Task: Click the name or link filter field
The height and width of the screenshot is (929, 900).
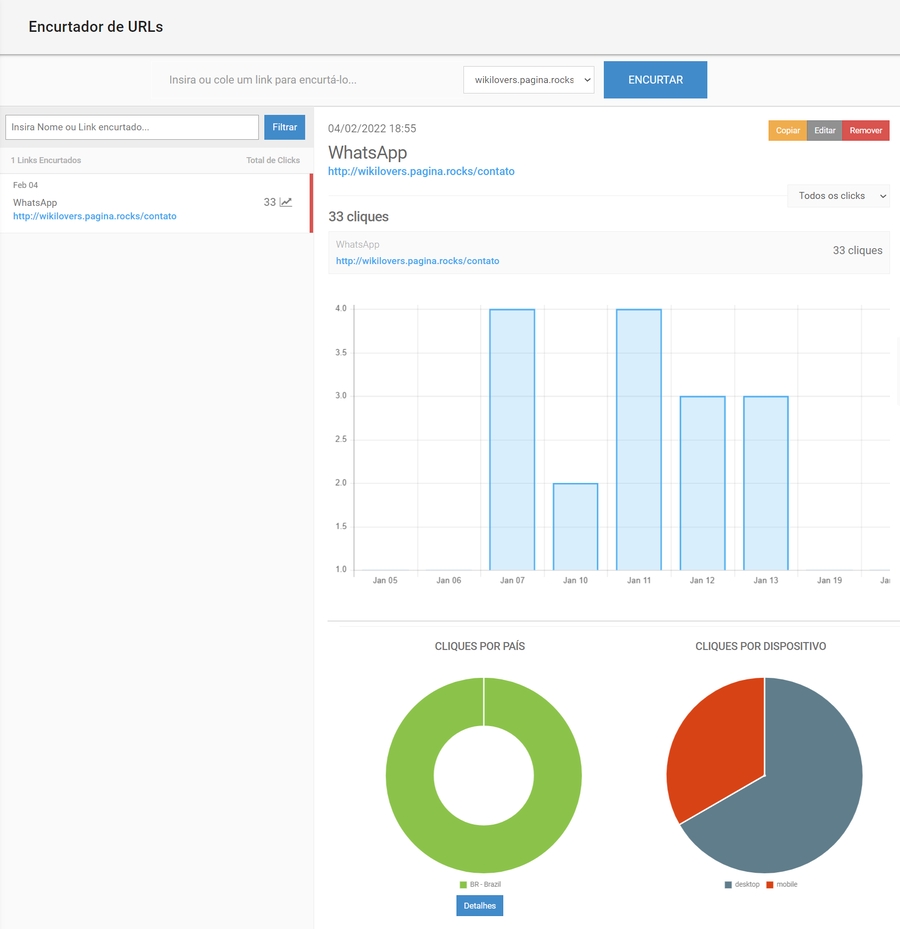Action: pos(132,127)
